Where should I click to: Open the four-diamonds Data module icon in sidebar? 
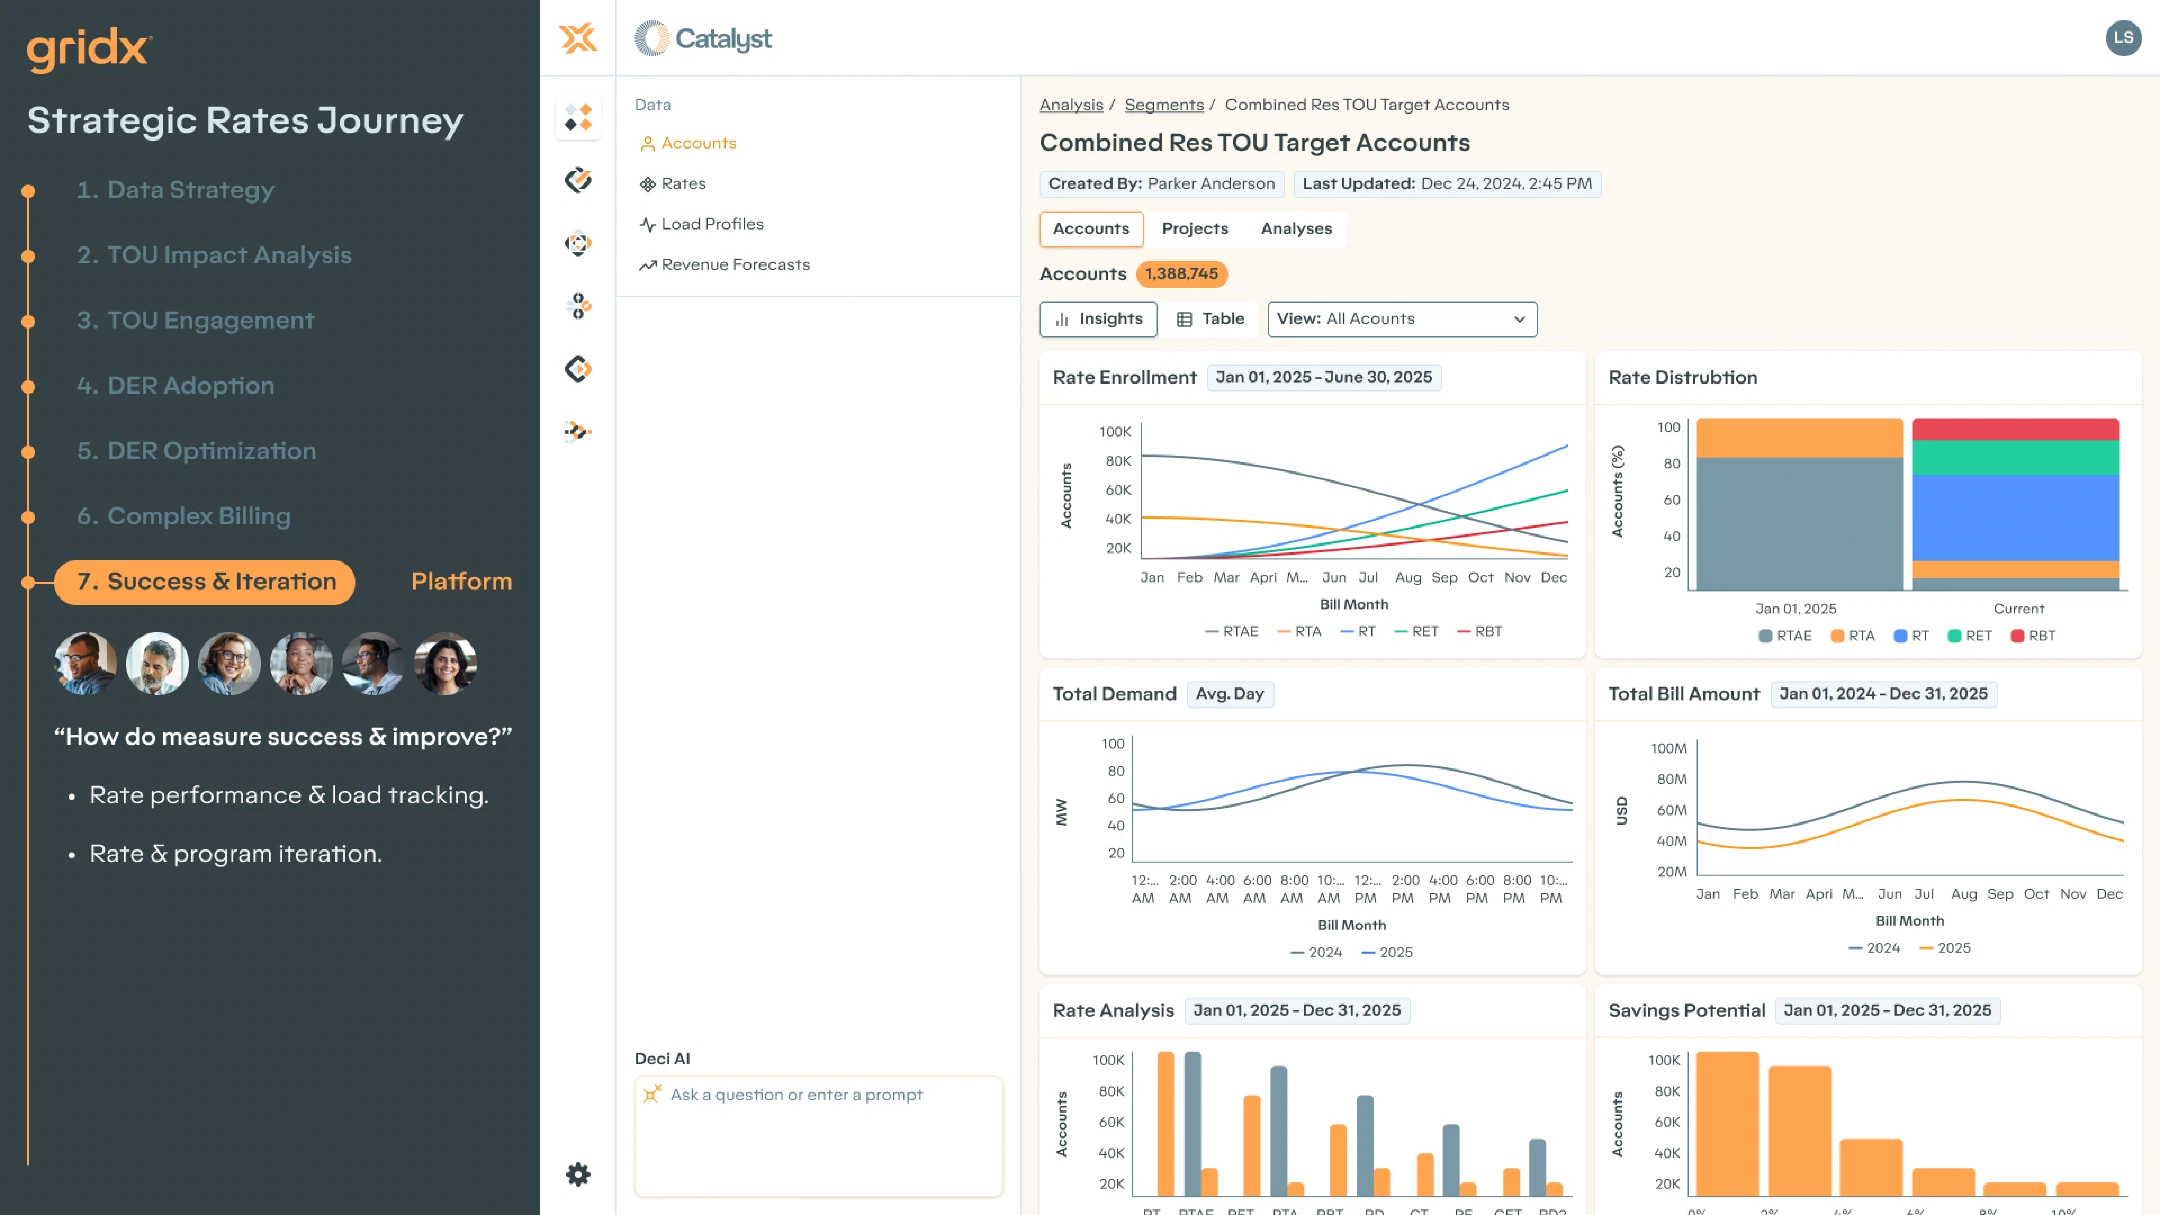click(578, 118)
